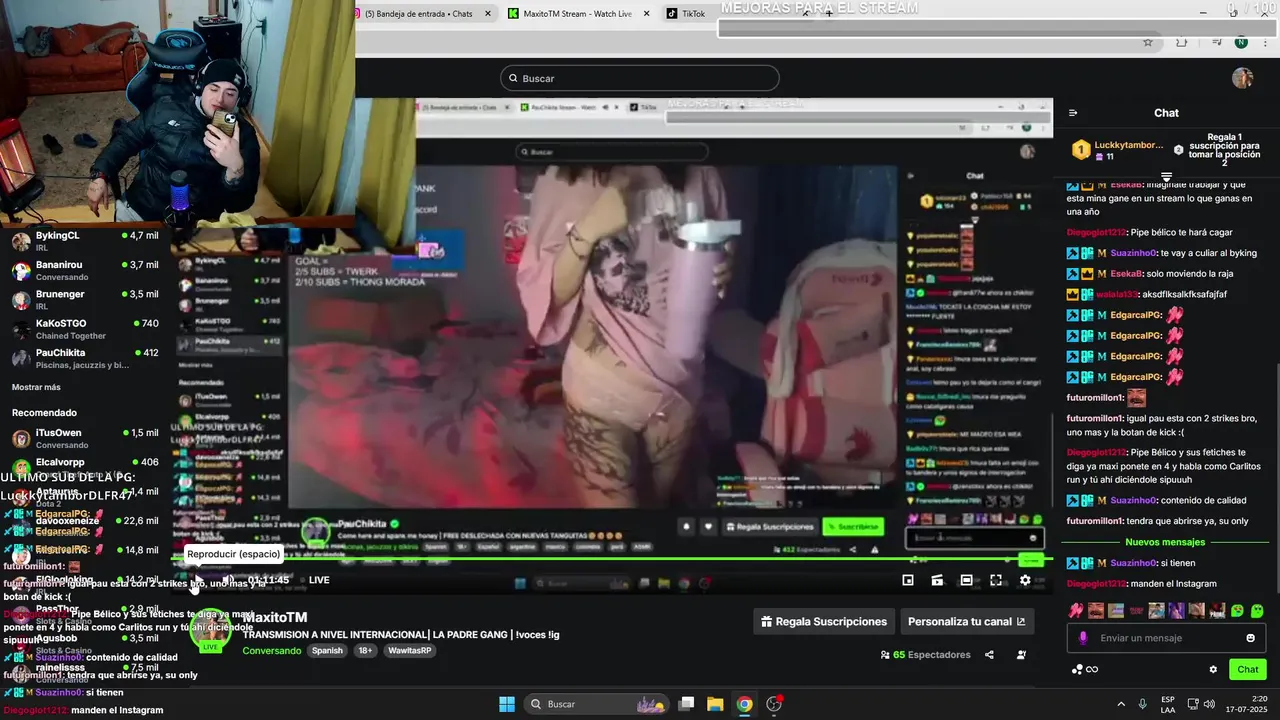Click Personaliza tu canal button

(967, 621)
